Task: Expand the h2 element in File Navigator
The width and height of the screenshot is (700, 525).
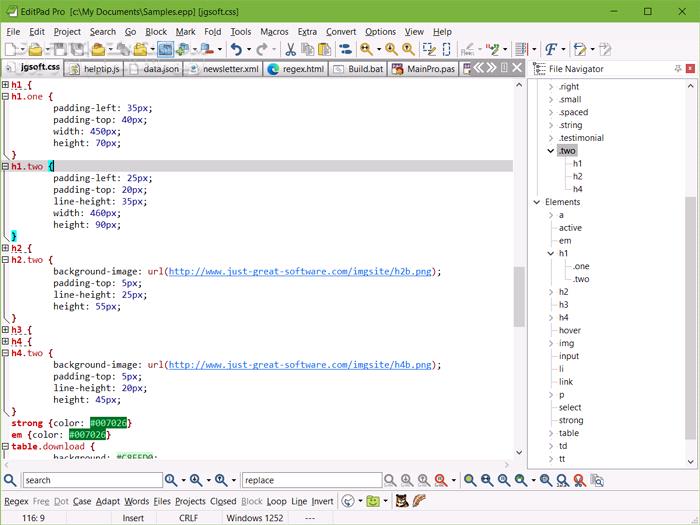Action: tap(550, 292)
